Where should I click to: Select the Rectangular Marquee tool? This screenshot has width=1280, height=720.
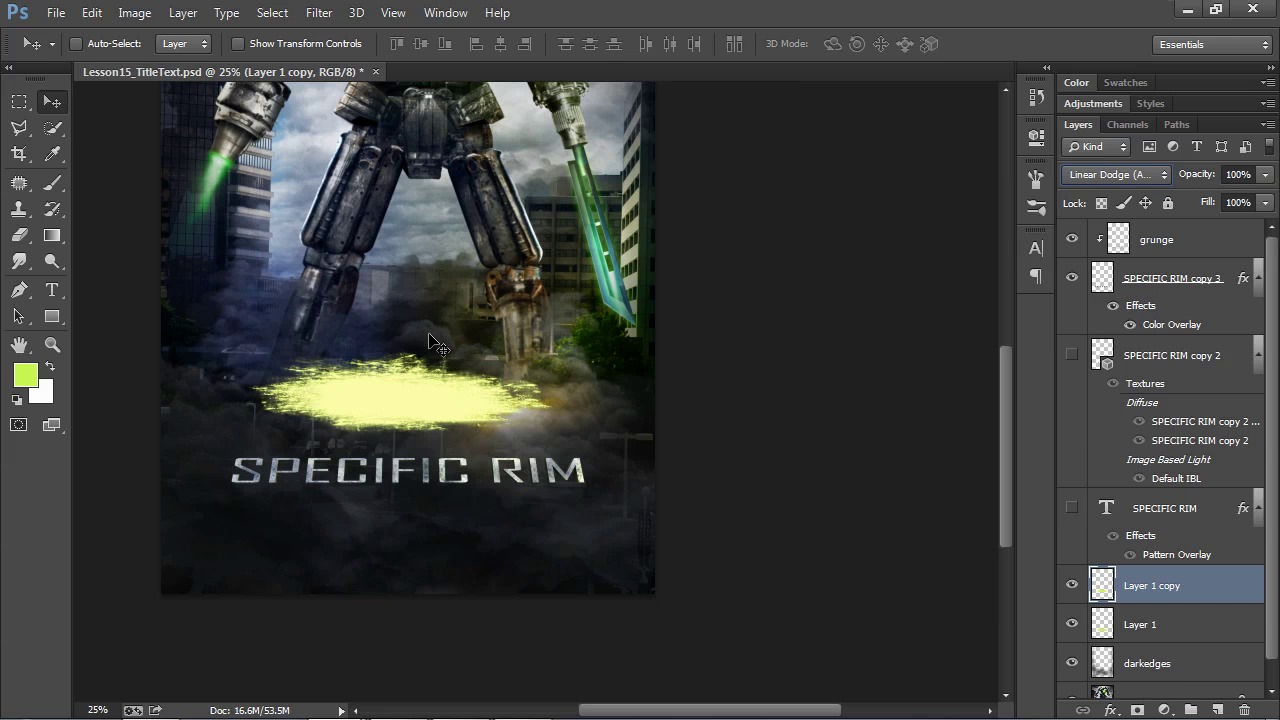[x=19, y=102]
